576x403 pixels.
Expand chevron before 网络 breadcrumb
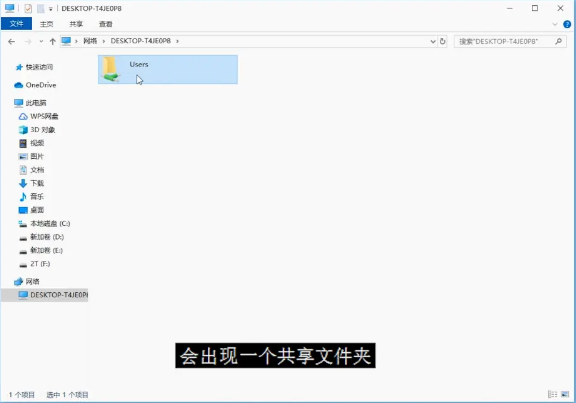(76, 41)
